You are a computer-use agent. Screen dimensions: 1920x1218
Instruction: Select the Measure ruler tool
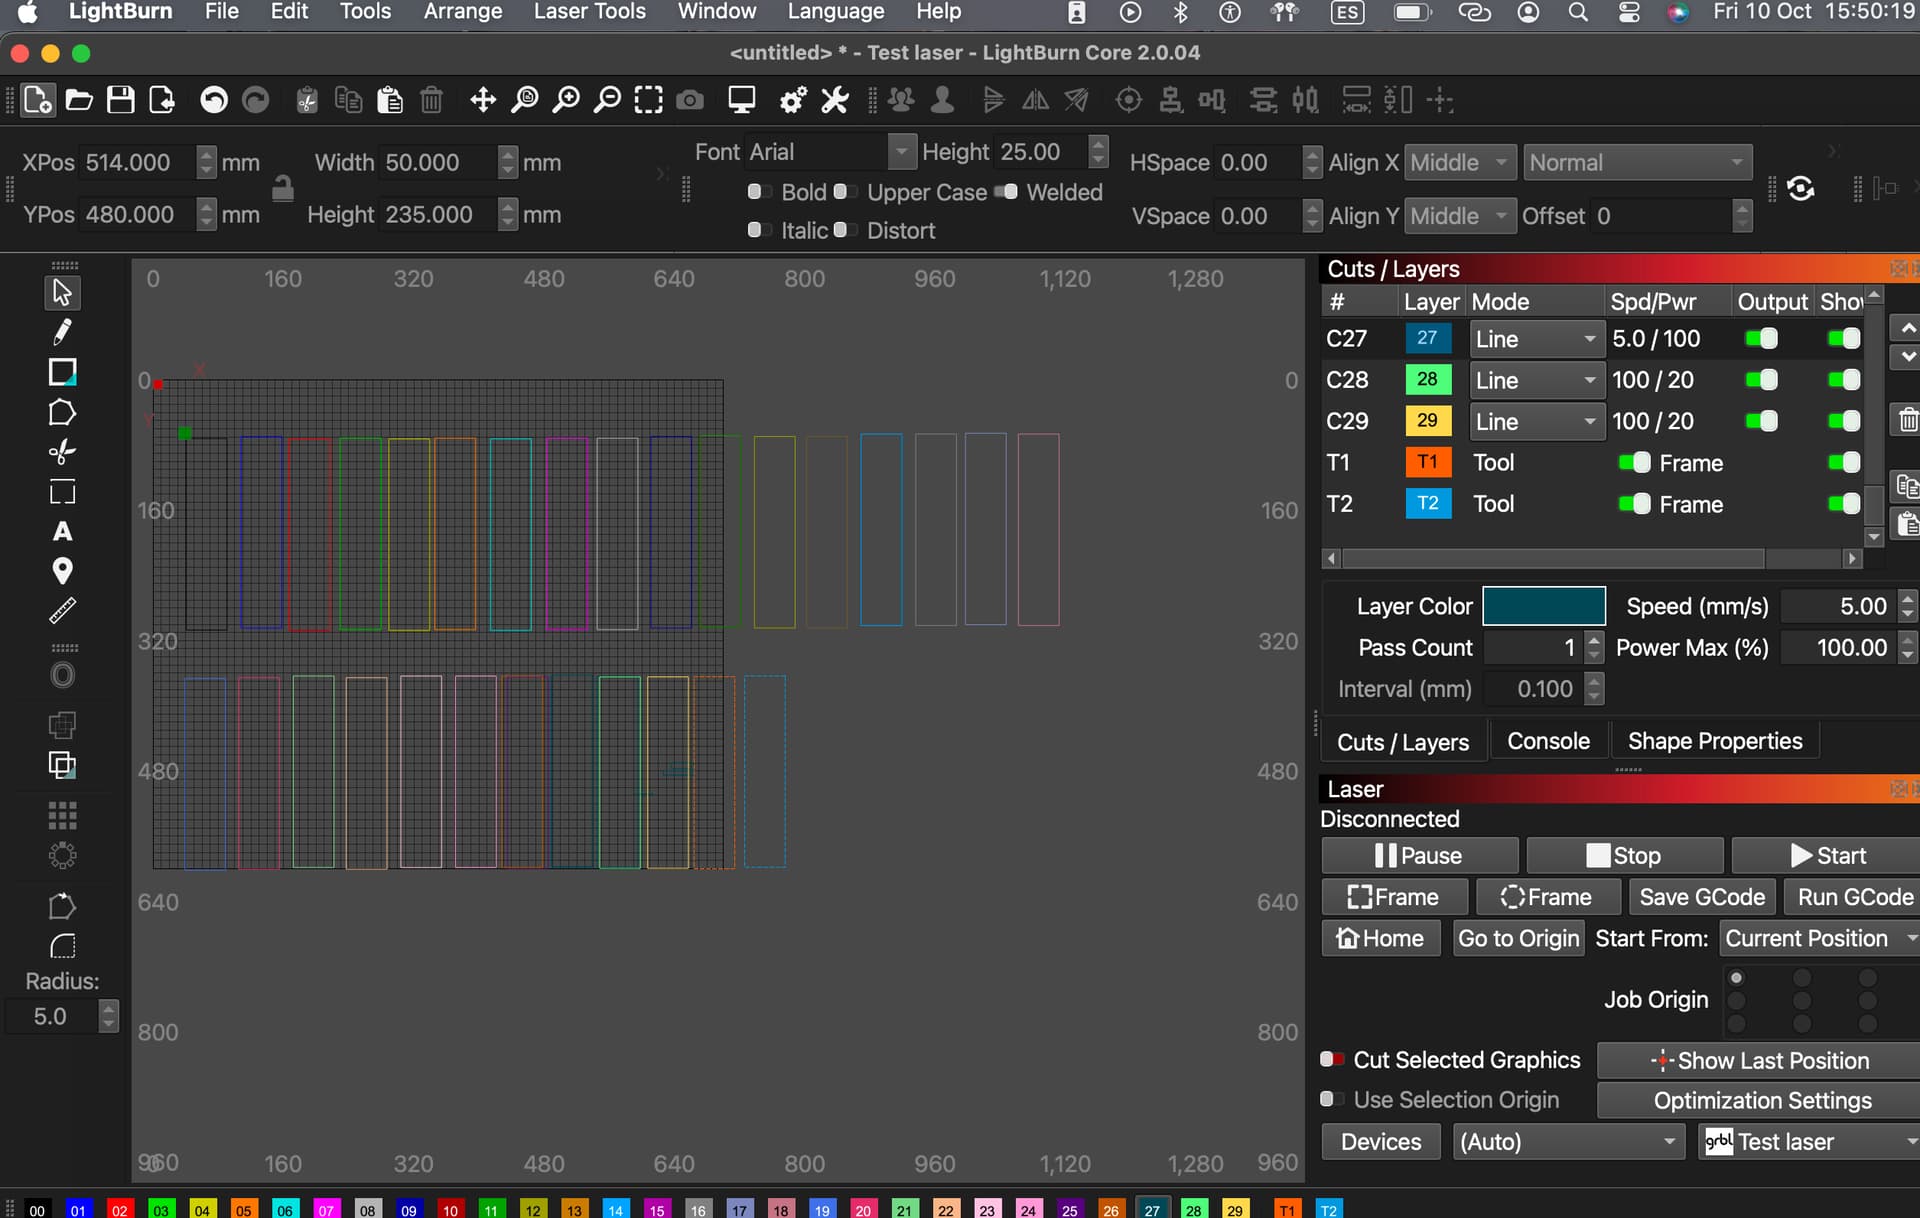(x=62, y=610)
